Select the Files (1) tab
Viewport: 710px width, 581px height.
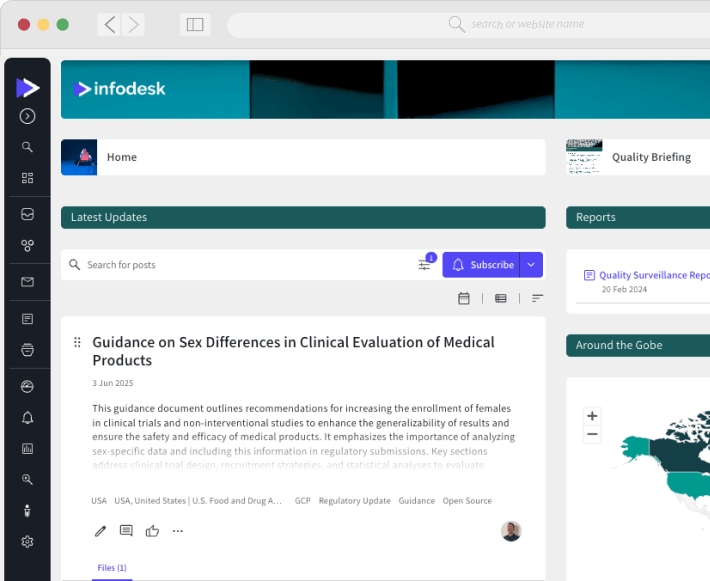tap(111, 568)
